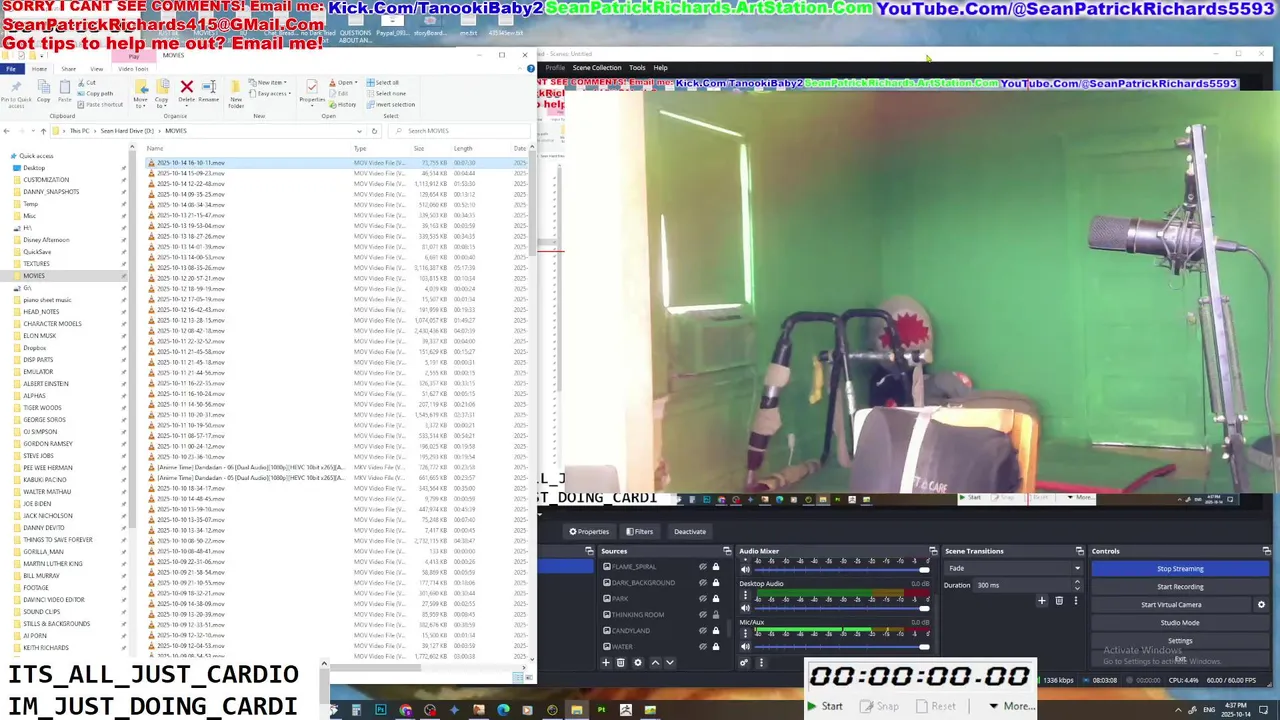
Task: Adjust the Desktop Audio volume slider
Action: (x=841, y=608)
